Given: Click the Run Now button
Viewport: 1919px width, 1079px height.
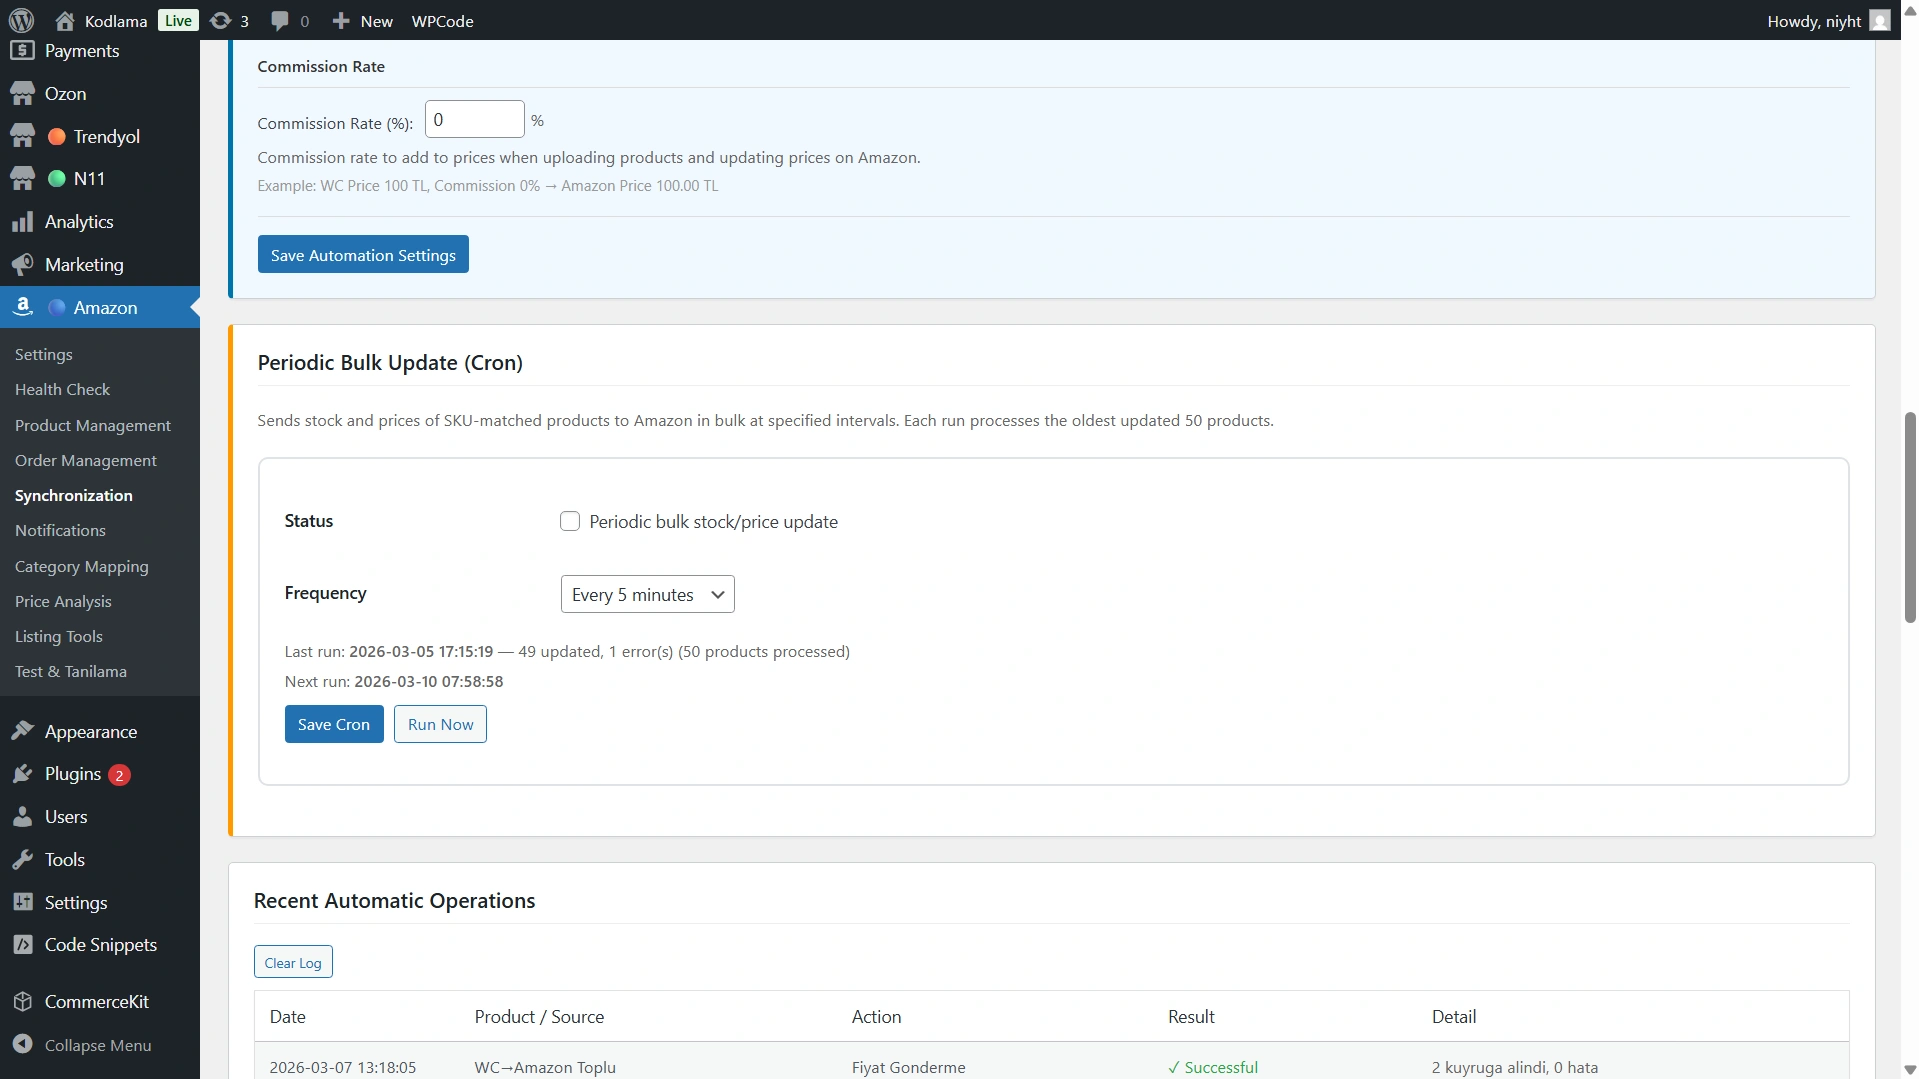Looking at the screenshot, I should (x=440, y=724).
